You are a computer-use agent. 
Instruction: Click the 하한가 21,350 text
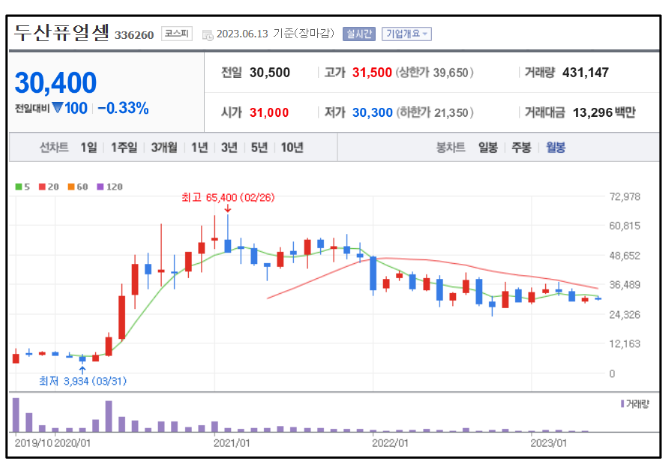tap(435, 113)
